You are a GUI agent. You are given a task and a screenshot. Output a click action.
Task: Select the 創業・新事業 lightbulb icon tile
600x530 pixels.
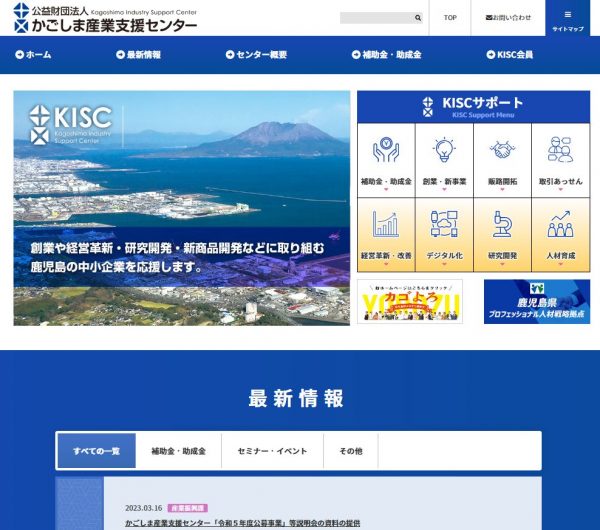pyautogui.click(x=444, y=160)
